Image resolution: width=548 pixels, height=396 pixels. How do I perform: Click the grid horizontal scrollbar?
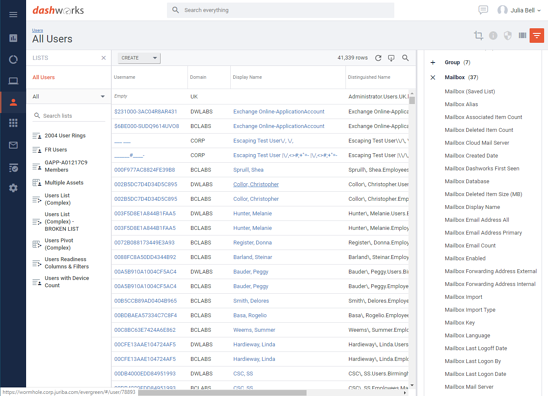pyautogui.click(x=222, y=393)
